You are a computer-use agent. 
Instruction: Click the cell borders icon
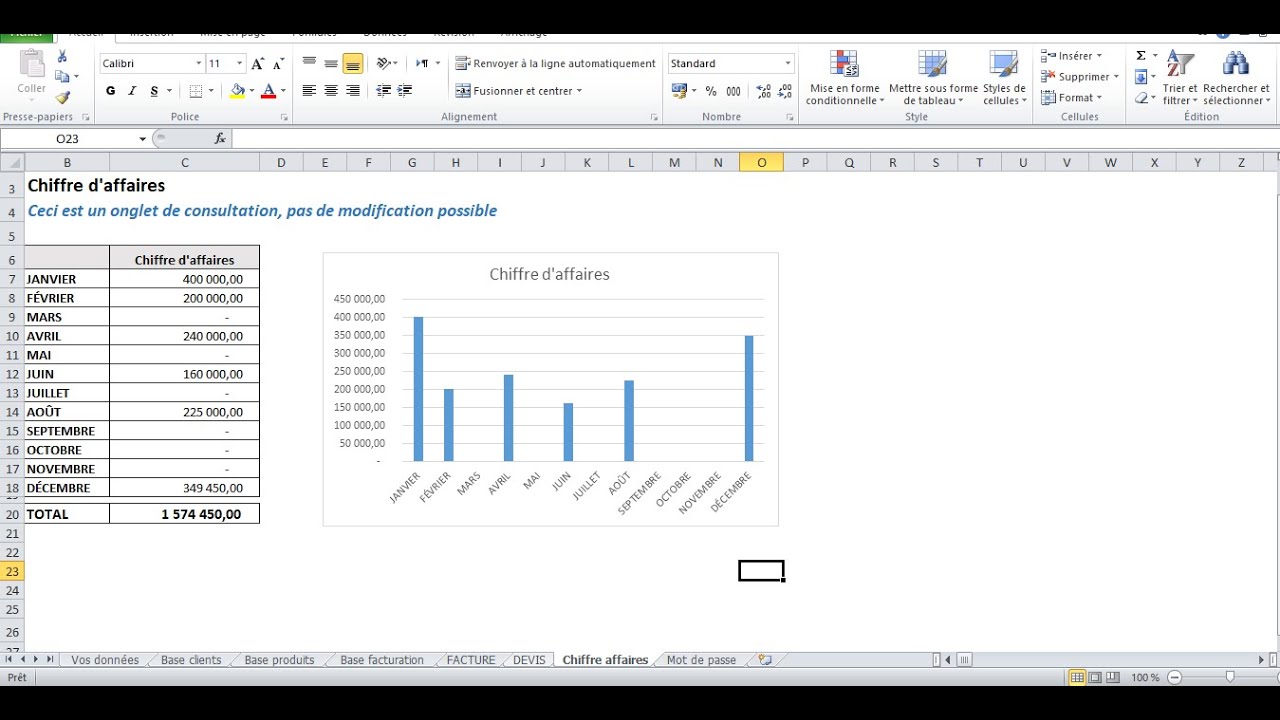195,91
